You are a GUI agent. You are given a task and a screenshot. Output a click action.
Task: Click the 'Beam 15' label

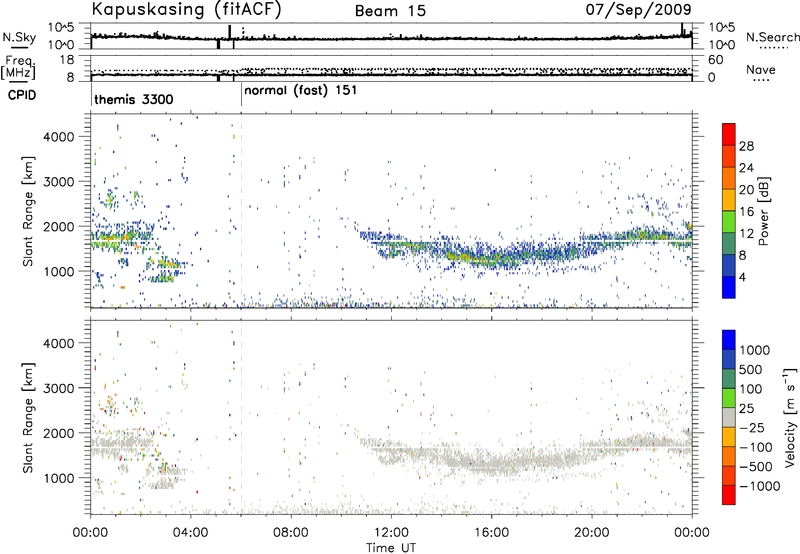pos(390,11)
